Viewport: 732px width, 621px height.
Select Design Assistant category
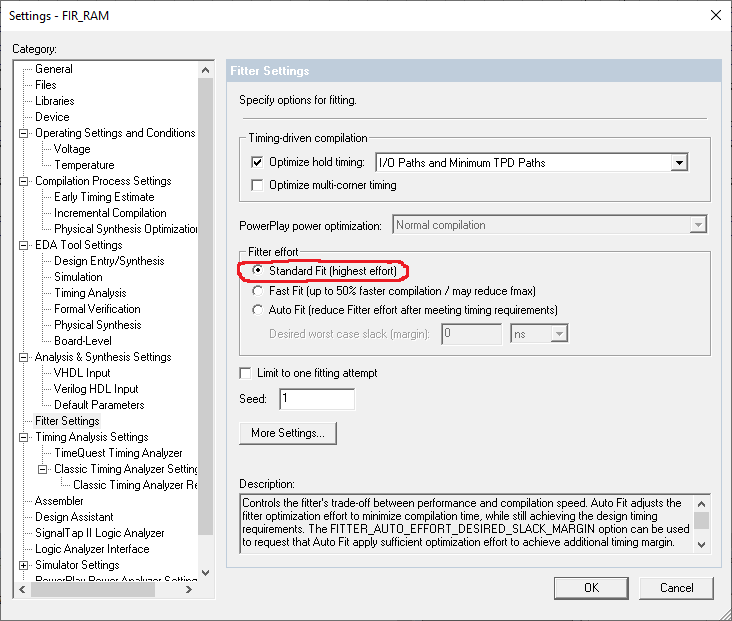click(74, 517)
